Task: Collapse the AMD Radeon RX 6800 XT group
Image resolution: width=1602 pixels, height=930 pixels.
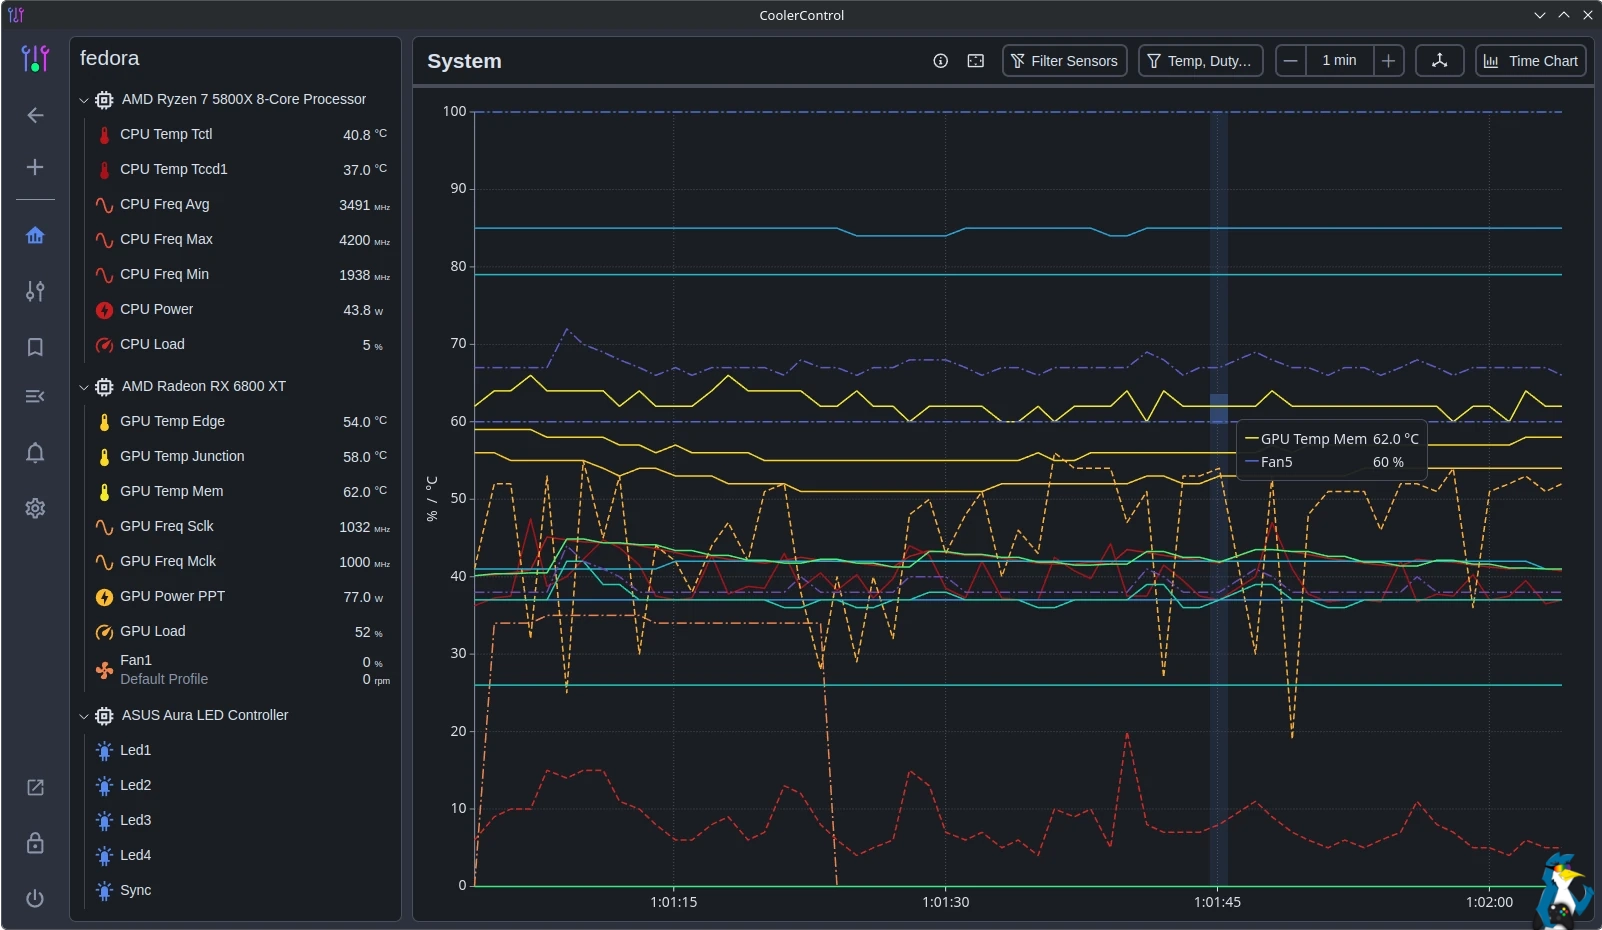Action: (x=84, y=387)
